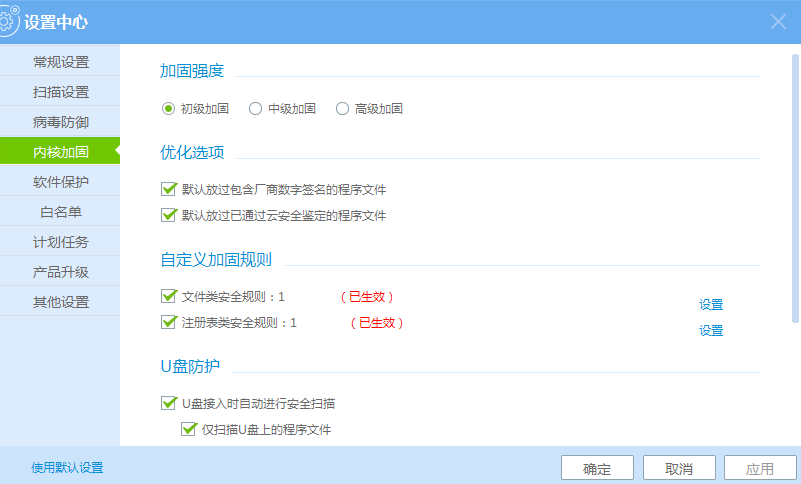
Task: Click the settings center gear icon
Action: coord(9,22)
